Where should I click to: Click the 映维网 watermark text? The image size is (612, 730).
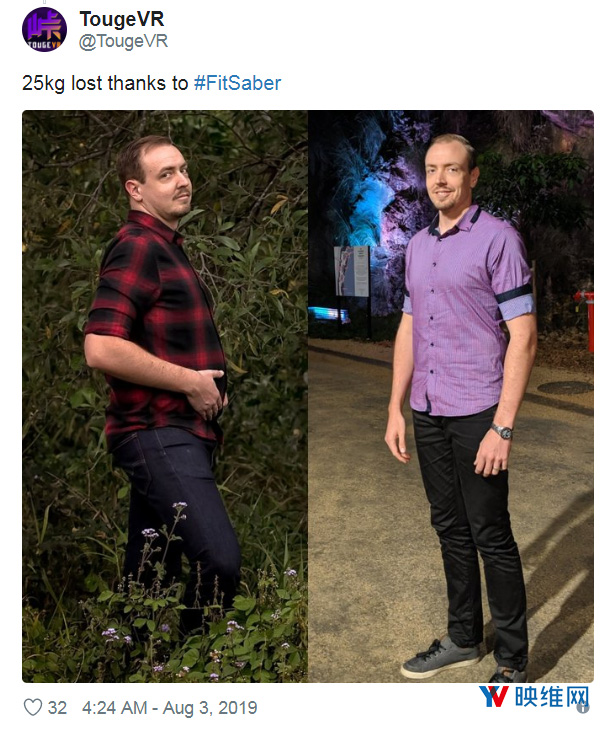552,696
